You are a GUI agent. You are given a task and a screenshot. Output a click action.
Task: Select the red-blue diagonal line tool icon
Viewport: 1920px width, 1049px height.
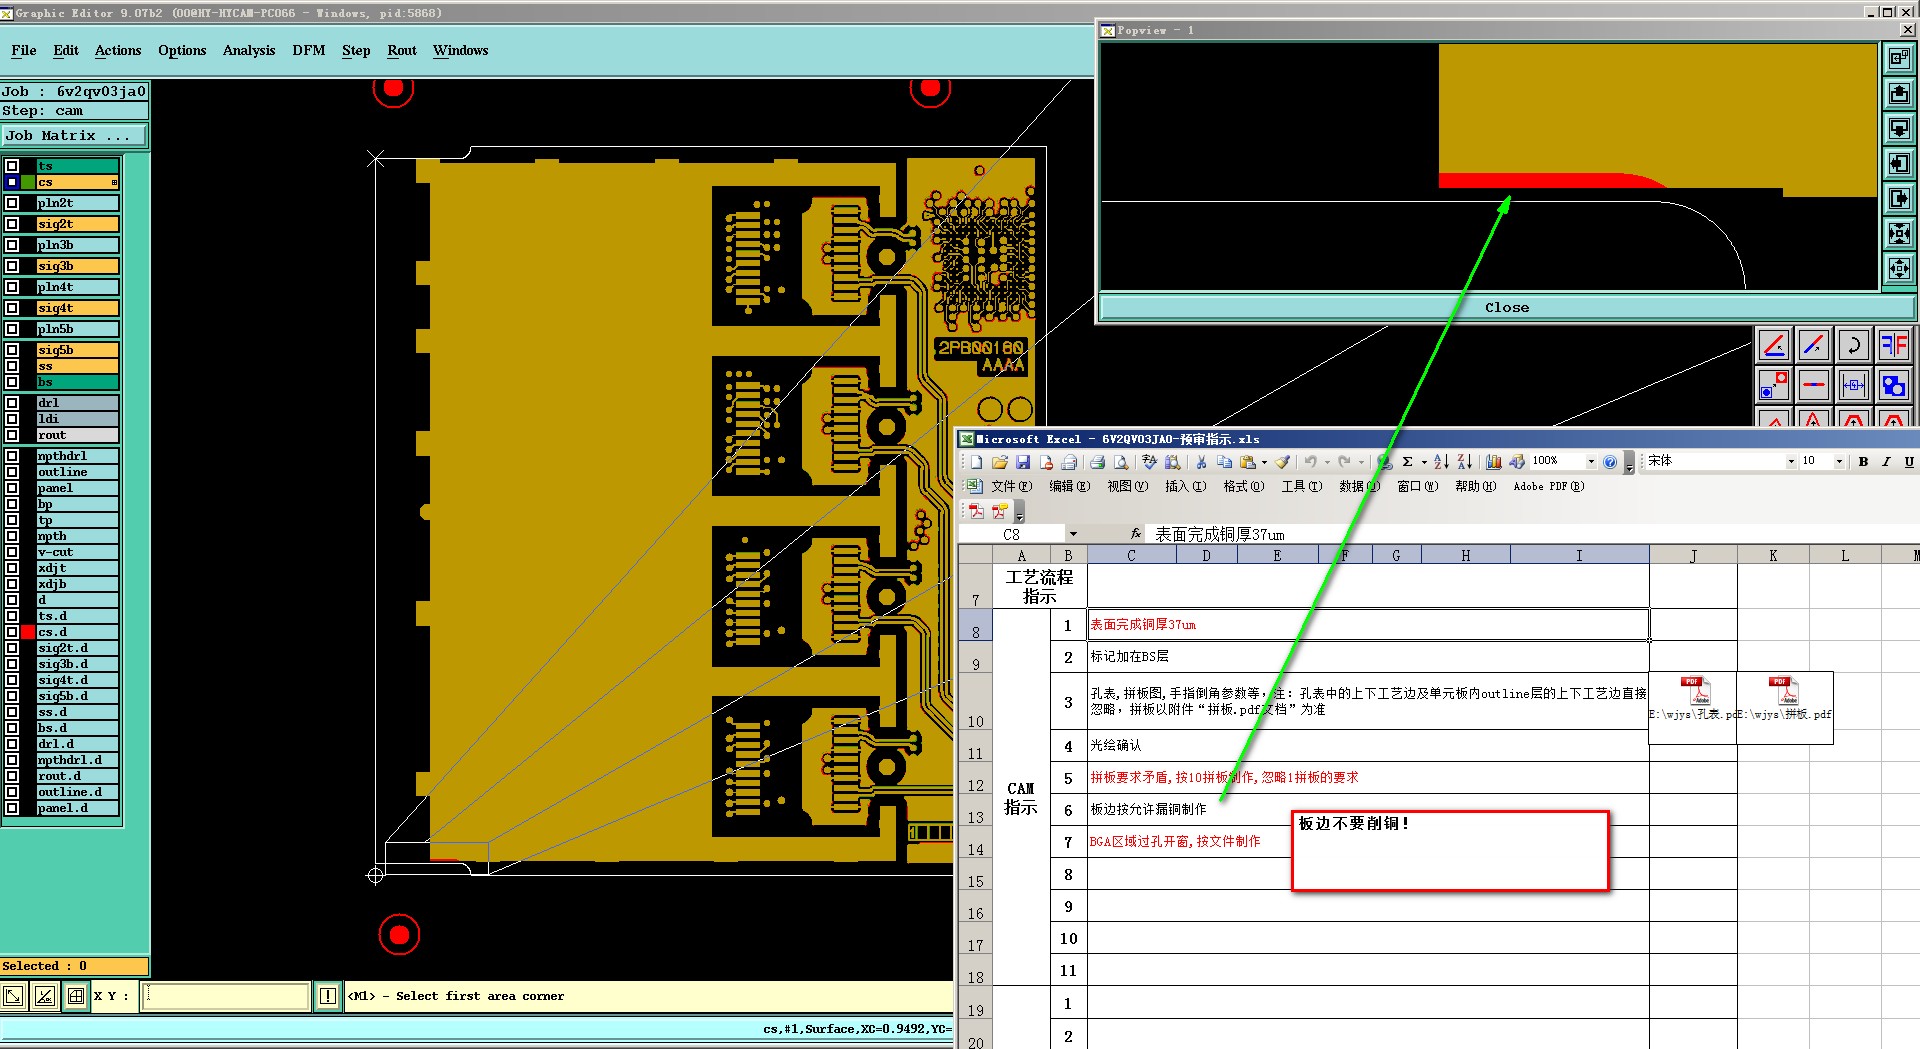(x=1814, y=346)
